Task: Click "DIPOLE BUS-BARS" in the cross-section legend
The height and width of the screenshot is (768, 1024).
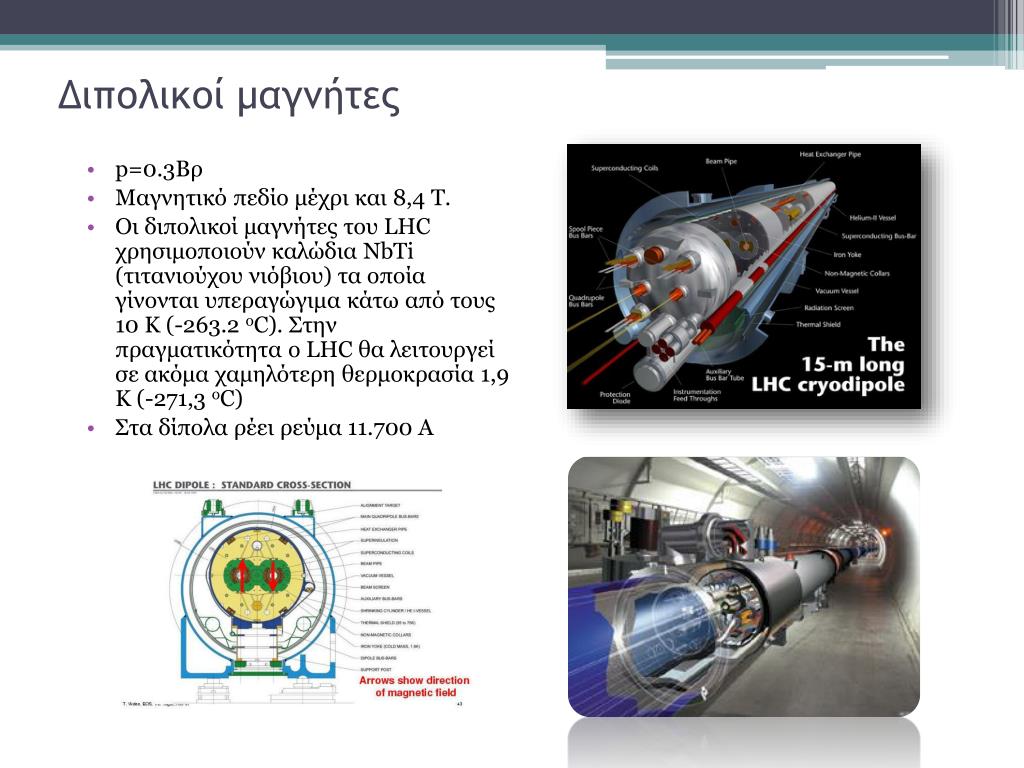Action: tap(378, 658)
